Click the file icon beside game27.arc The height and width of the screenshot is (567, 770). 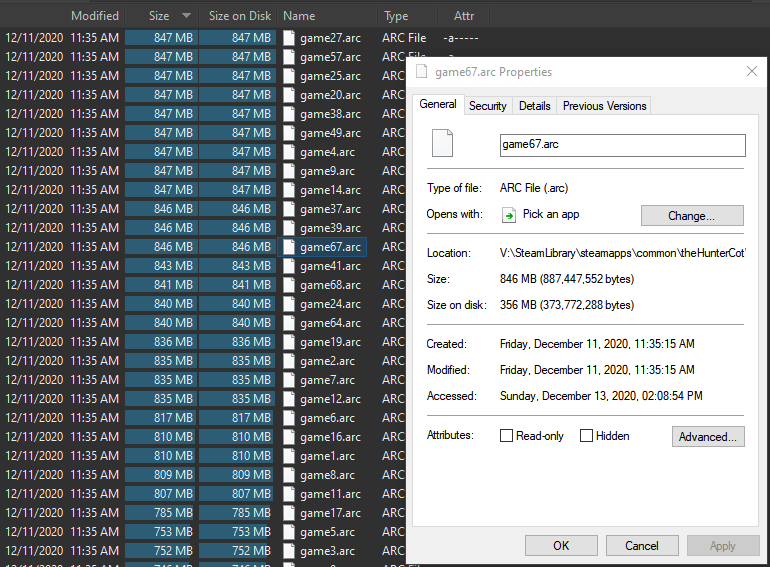click(x=289, y=38)
